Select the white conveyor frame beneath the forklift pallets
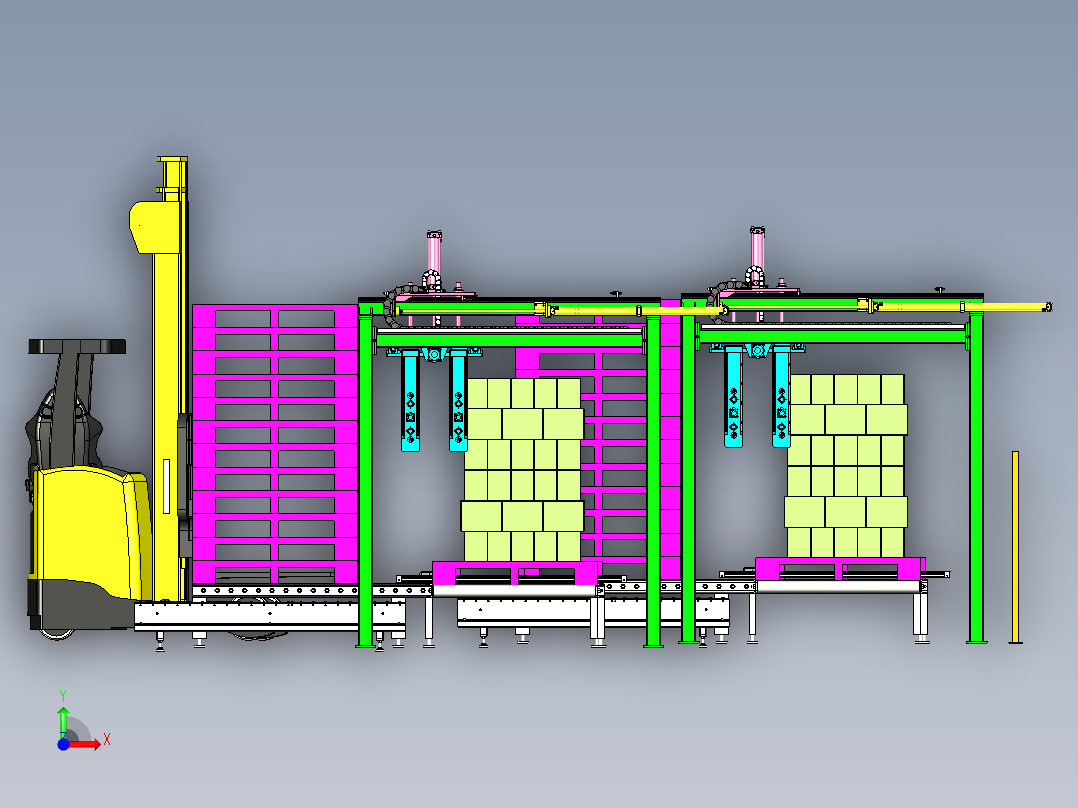The height and width of the screenshot is (808, 1078). point(270,615)
